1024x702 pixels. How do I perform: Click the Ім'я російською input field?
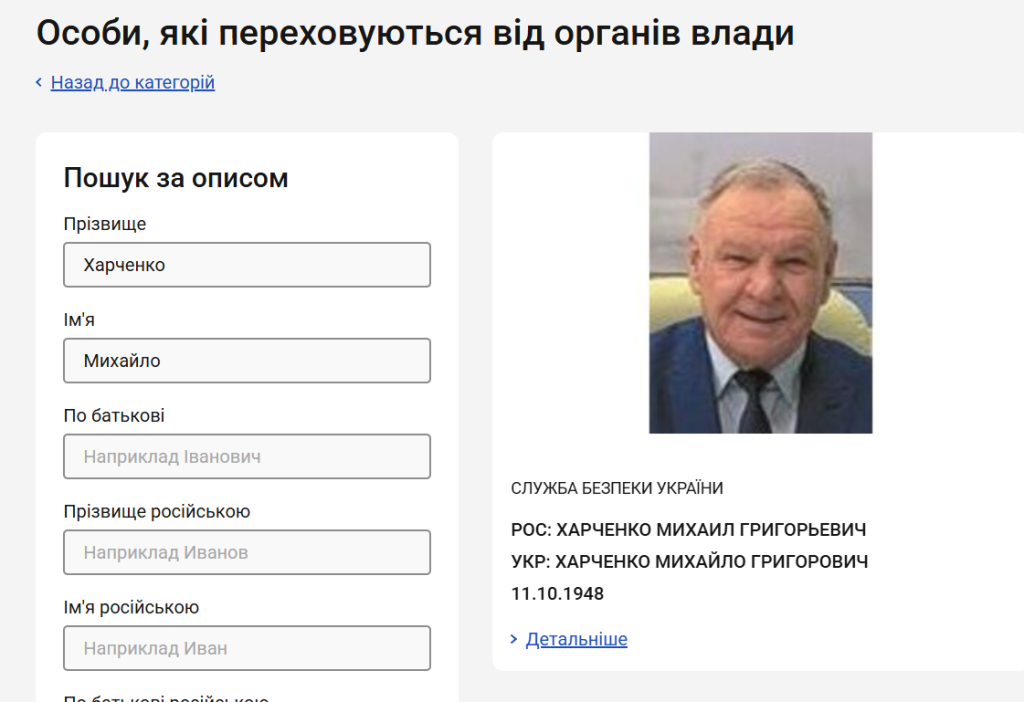coord(247,648)
